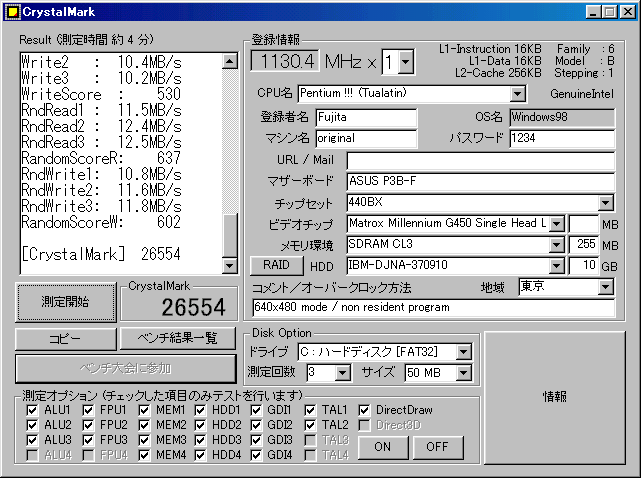Click the Result list scrollbar thumb
Screen dimensions: 641x478
[229, 236]
